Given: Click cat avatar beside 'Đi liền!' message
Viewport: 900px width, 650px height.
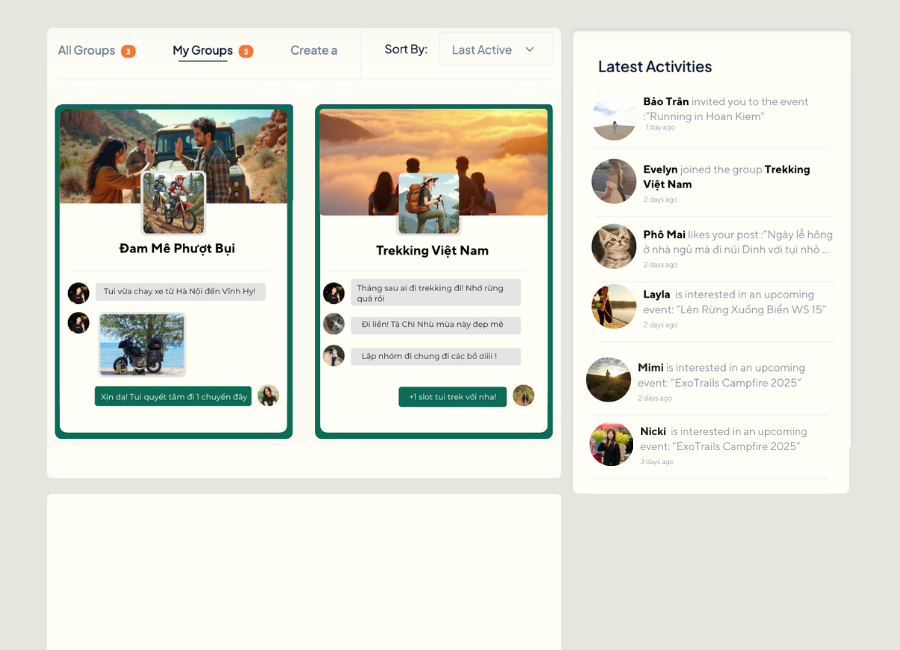Looking at the screenshot, I should tap(333, 324).
